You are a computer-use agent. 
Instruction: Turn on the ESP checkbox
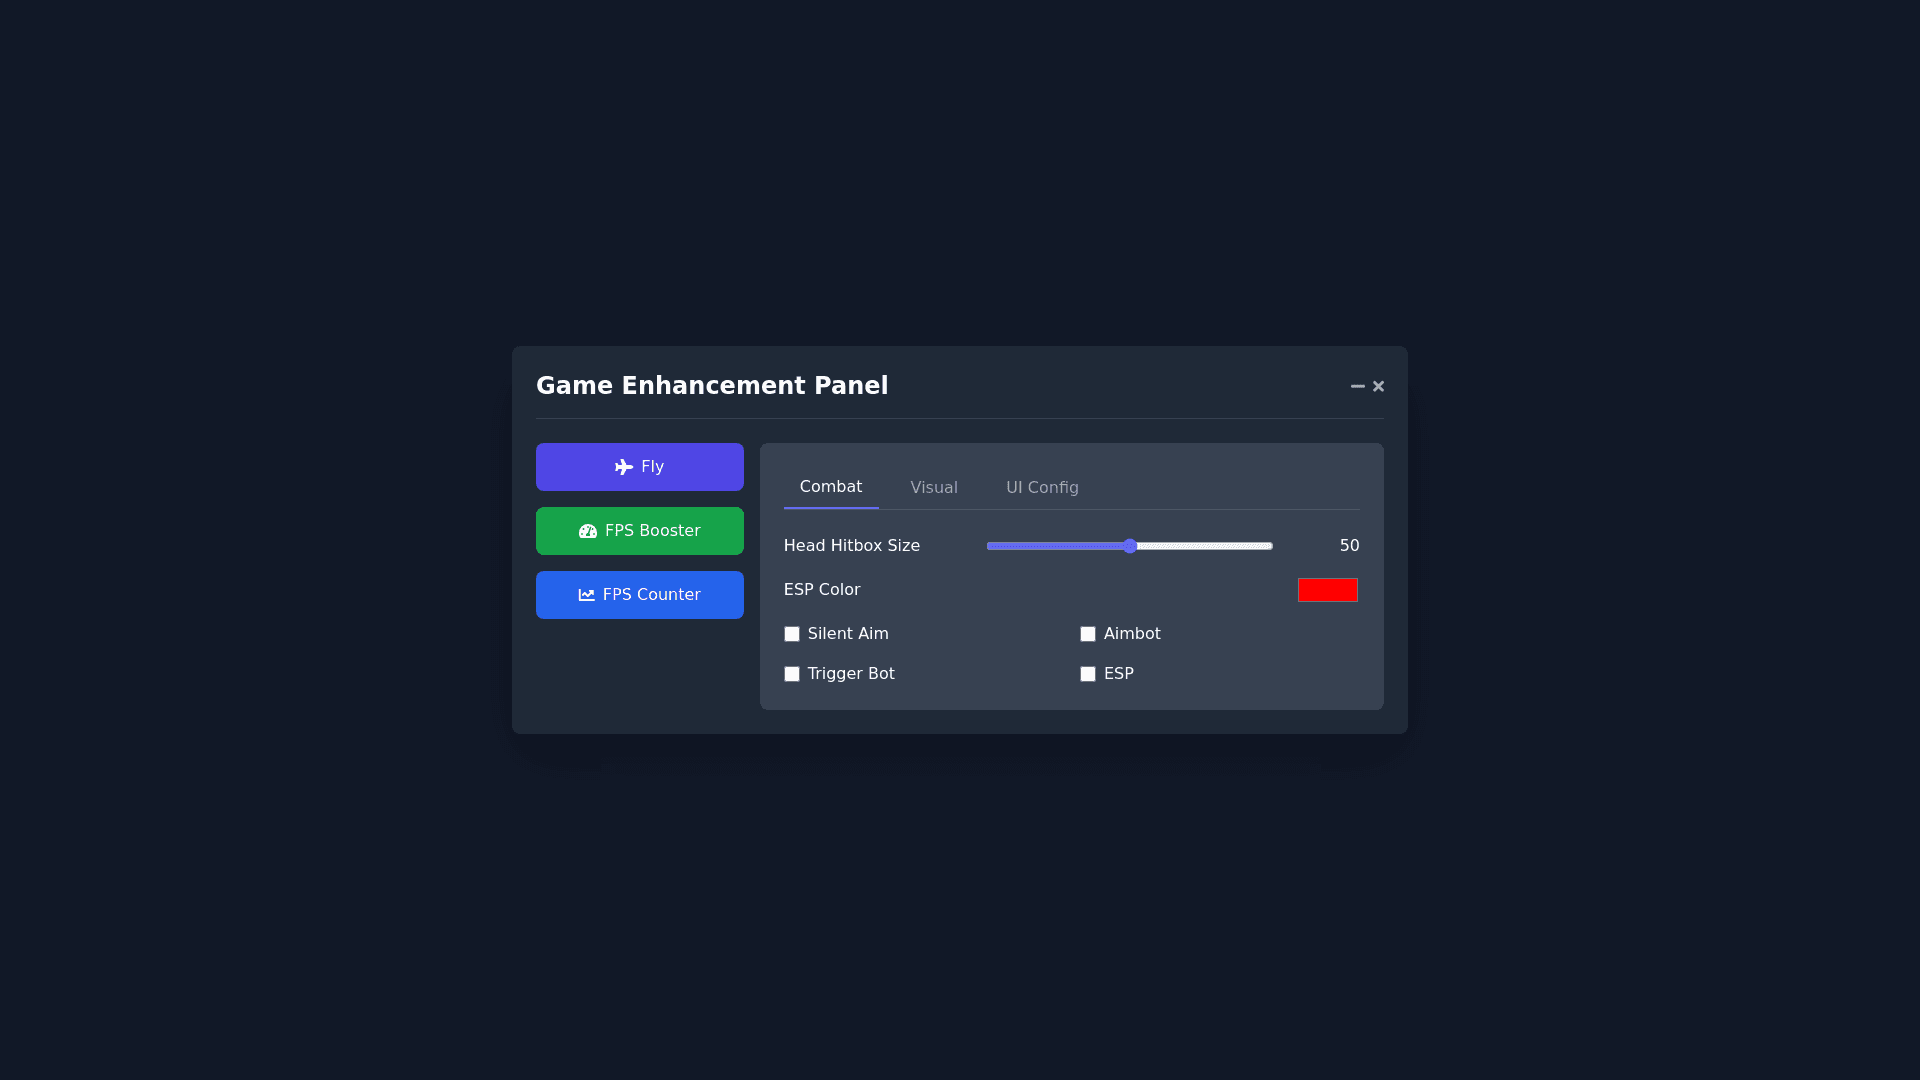[x=1088, y=674]
